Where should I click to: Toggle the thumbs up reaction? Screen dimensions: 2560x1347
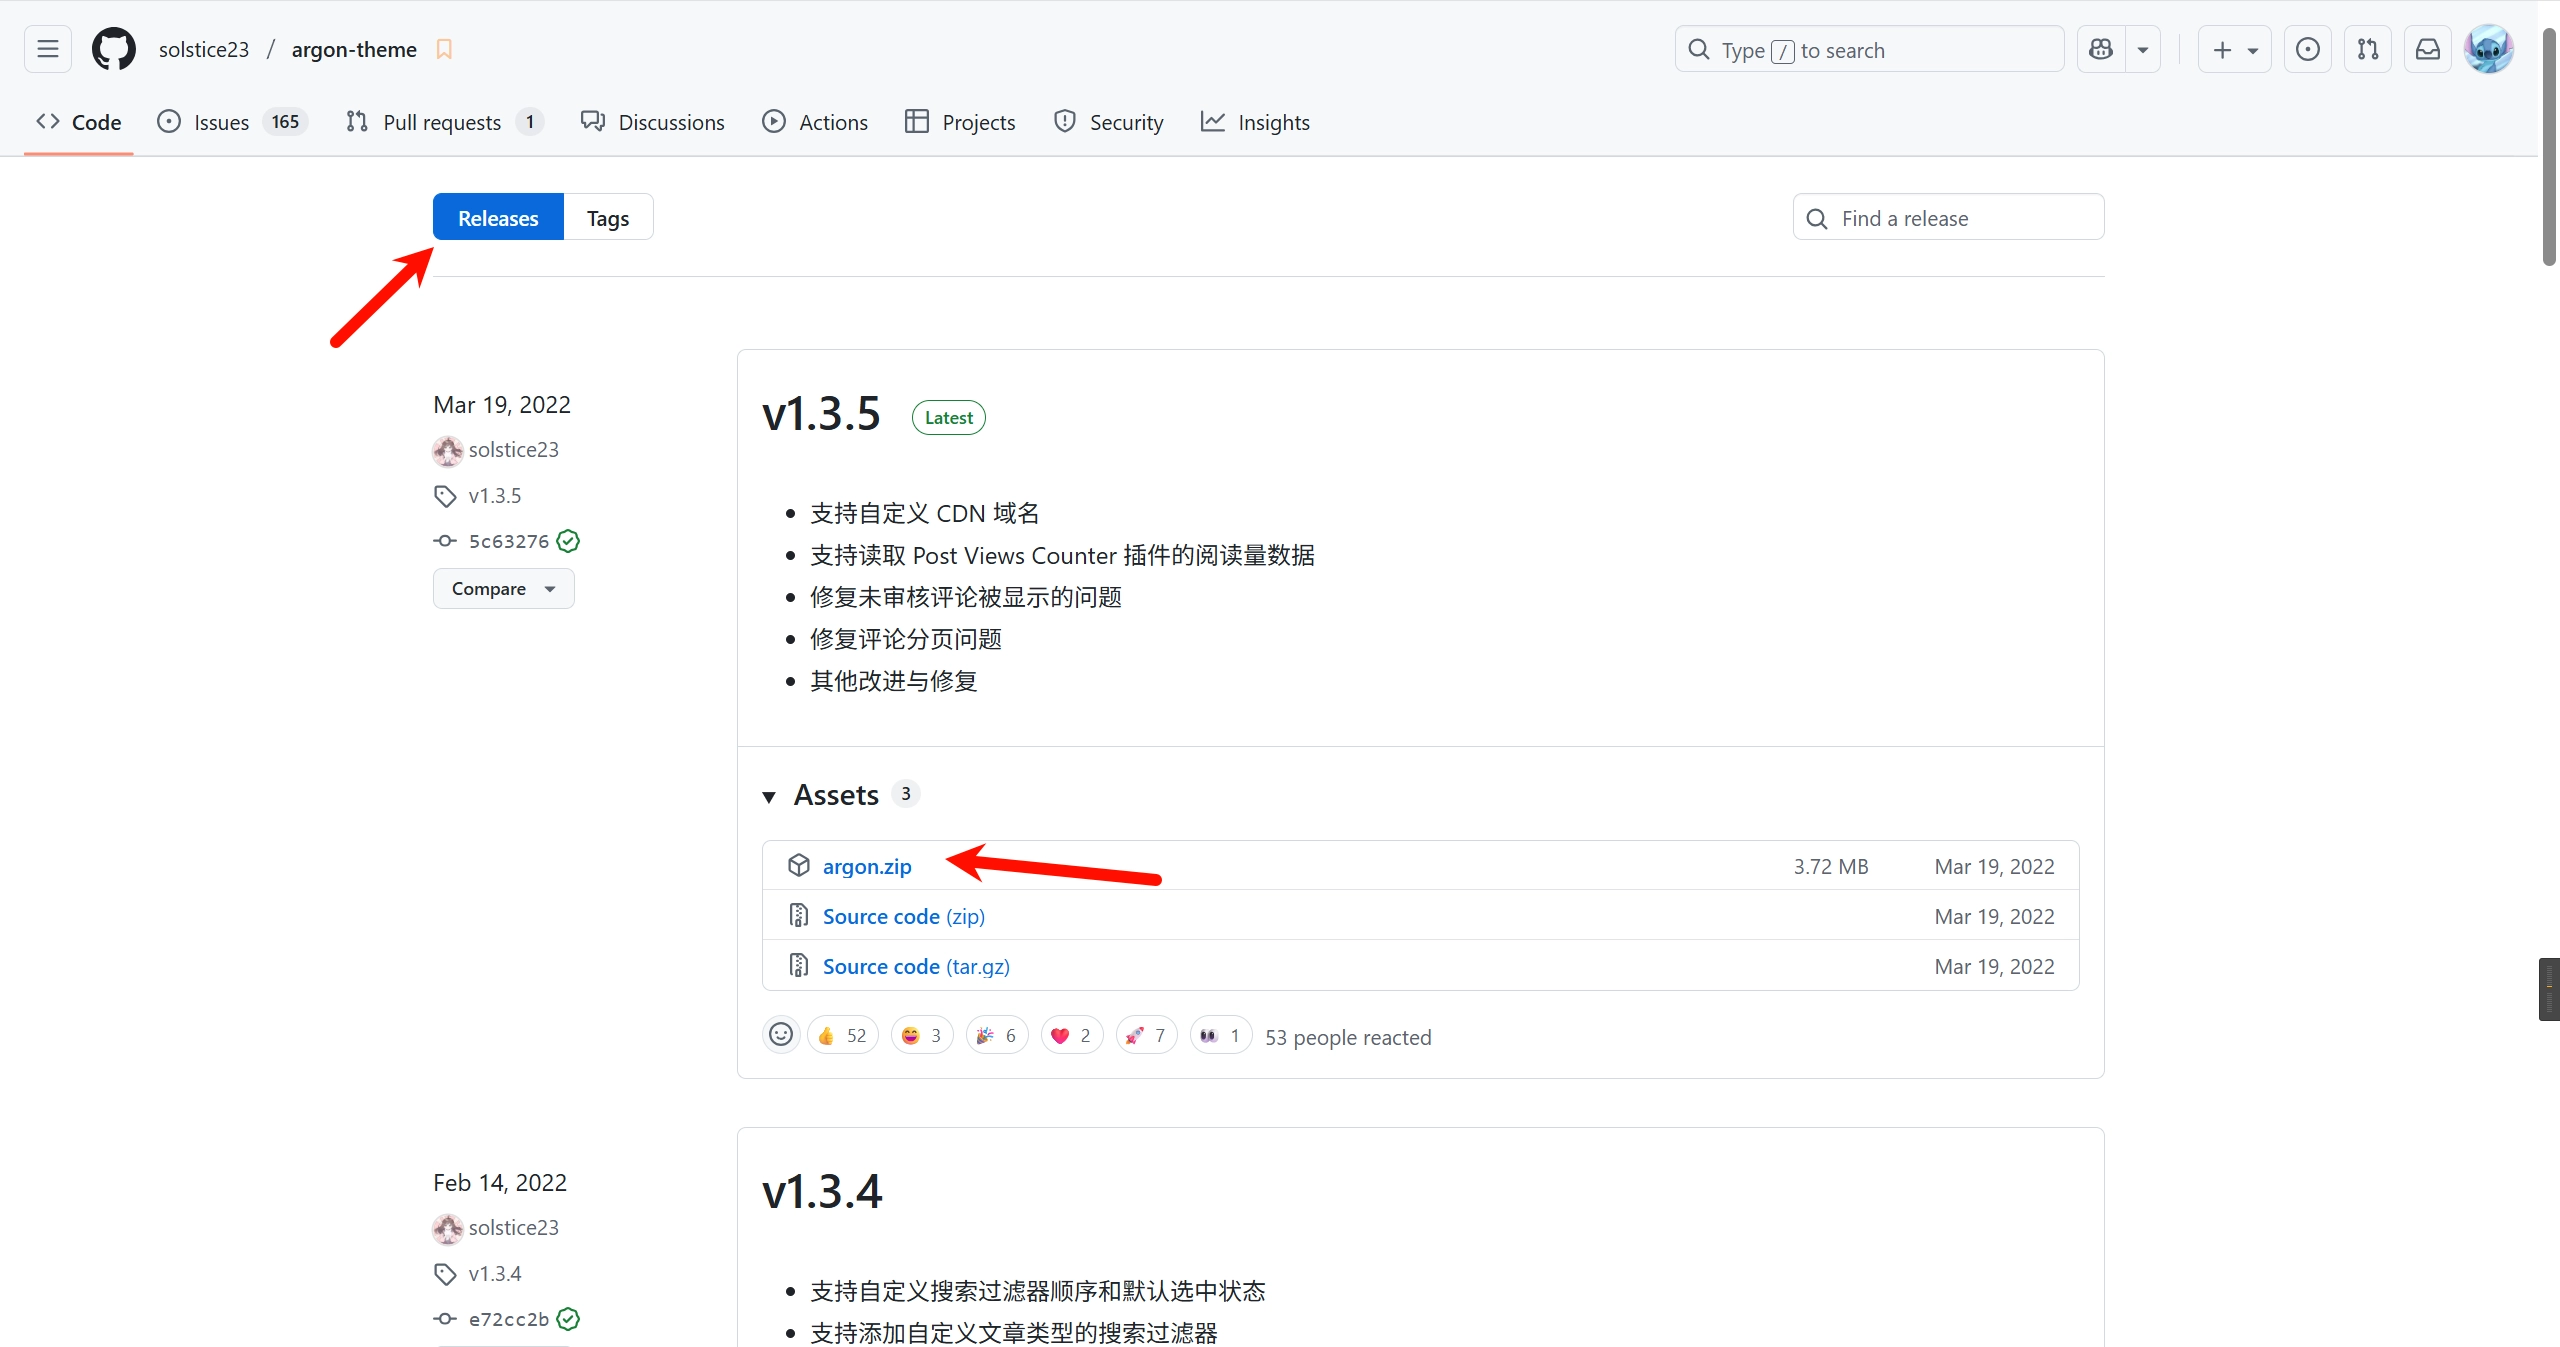pyautogui.click(x=842, y=1035)
